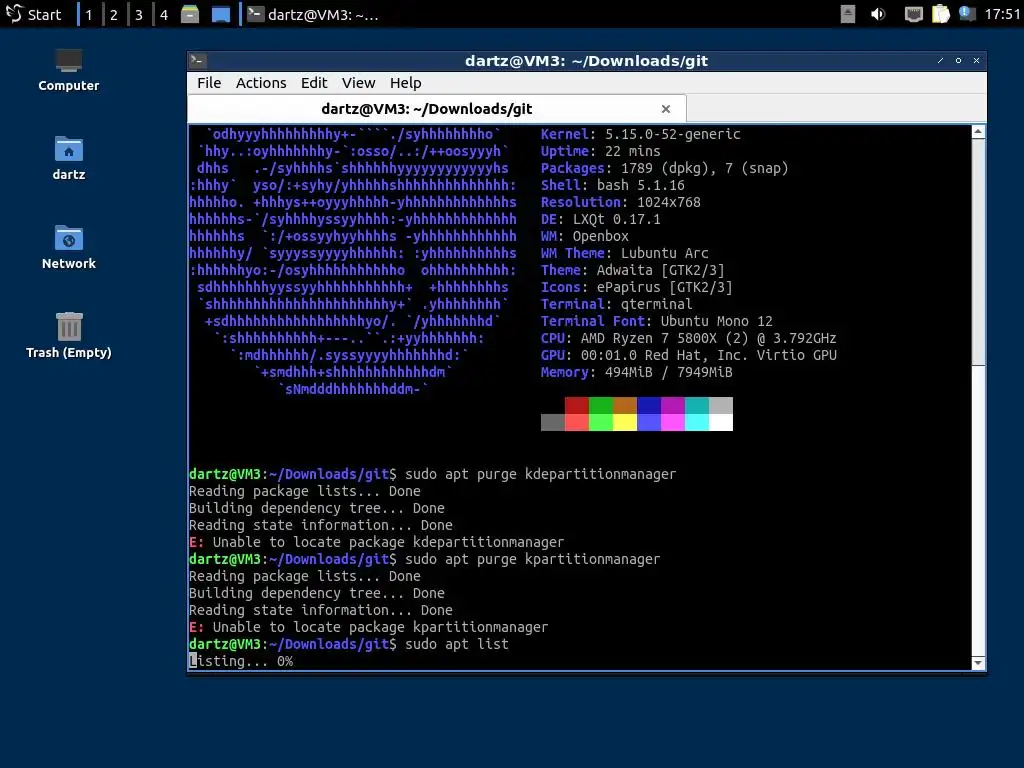Switch to virtual desktop 2

[114, 14]
